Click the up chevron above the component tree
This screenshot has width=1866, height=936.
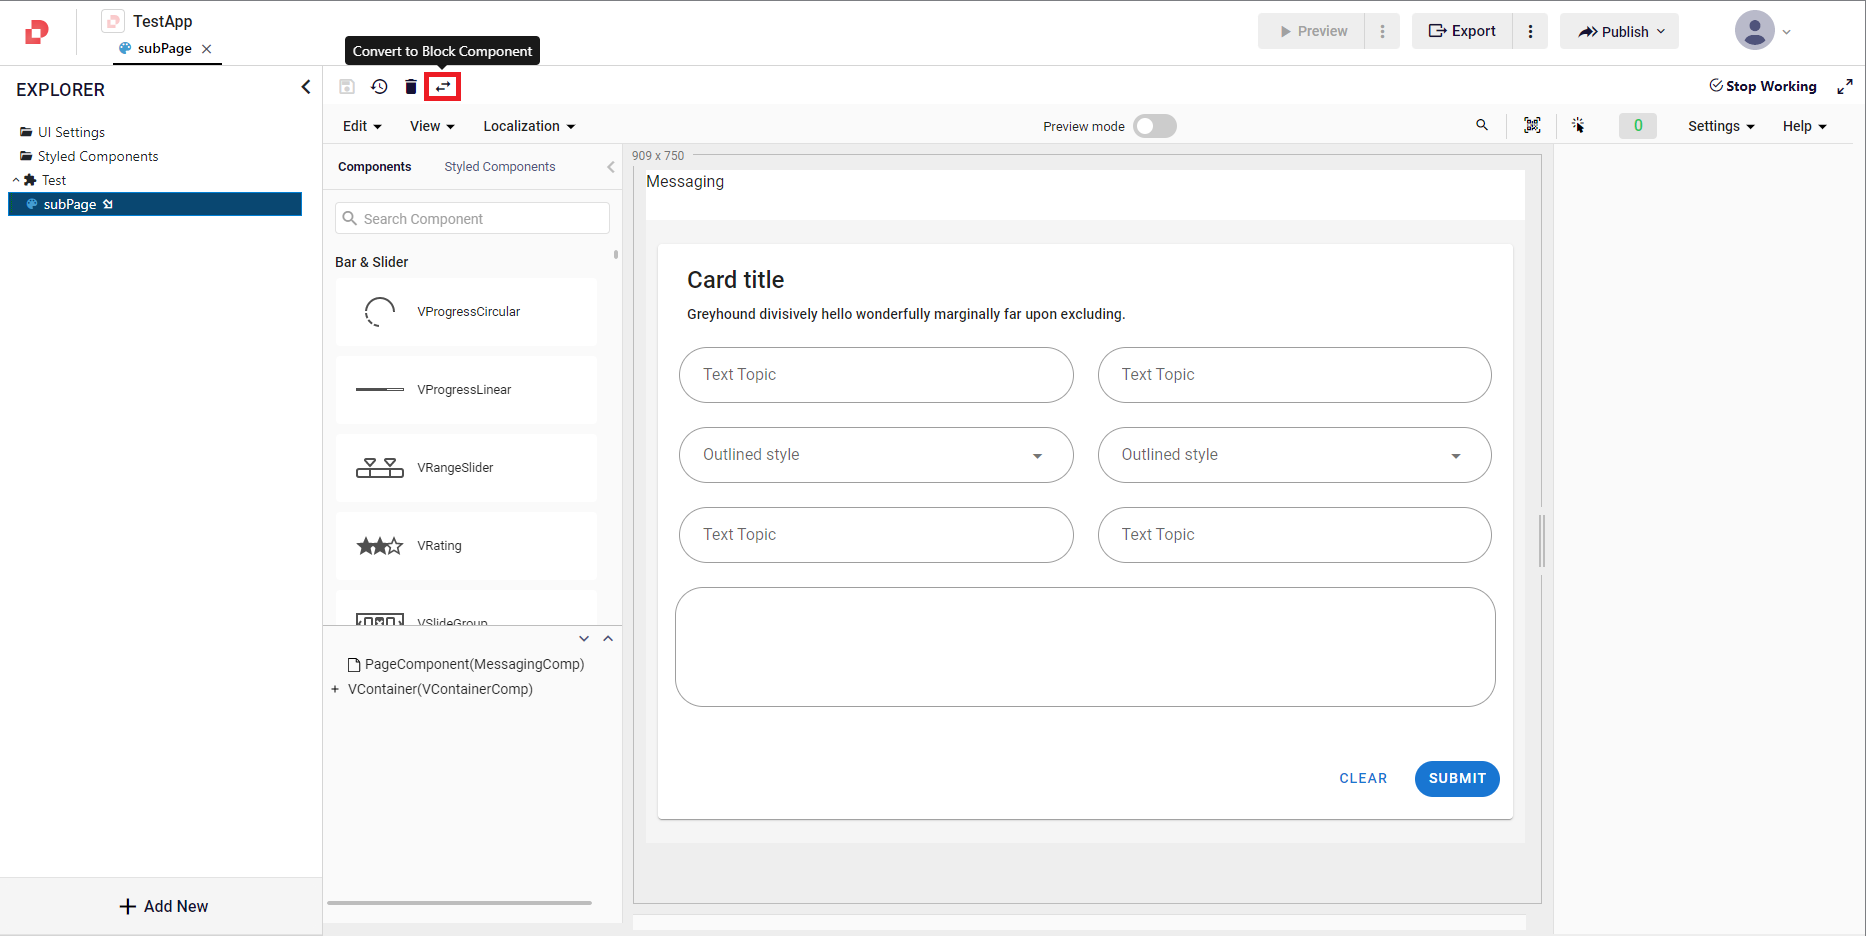pyautogui.click(x=608, y=638)
